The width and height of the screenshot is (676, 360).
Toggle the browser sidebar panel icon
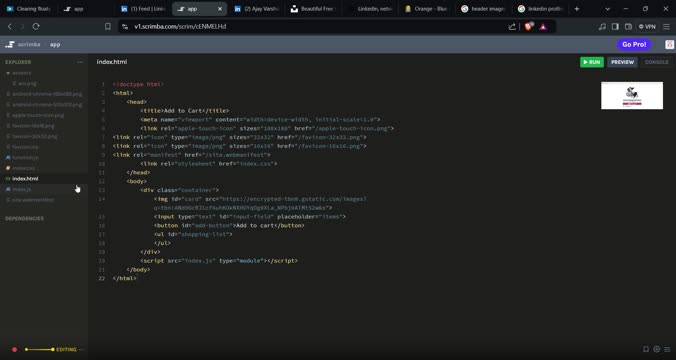(x=615, y=27)
